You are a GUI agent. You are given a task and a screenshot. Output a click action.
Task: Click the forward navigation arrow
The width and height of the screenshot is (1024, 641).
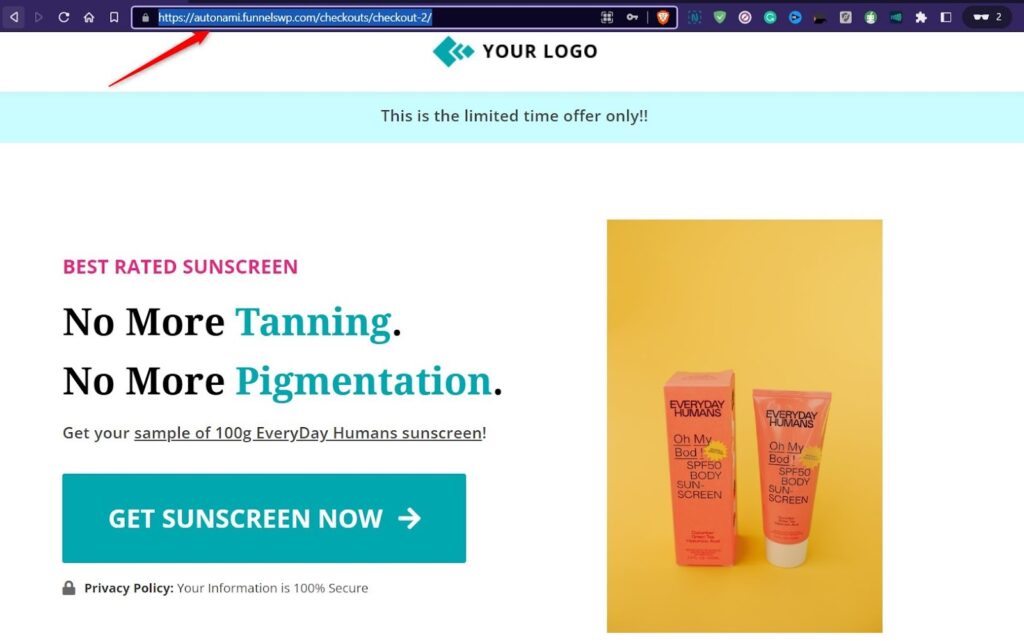39,17
